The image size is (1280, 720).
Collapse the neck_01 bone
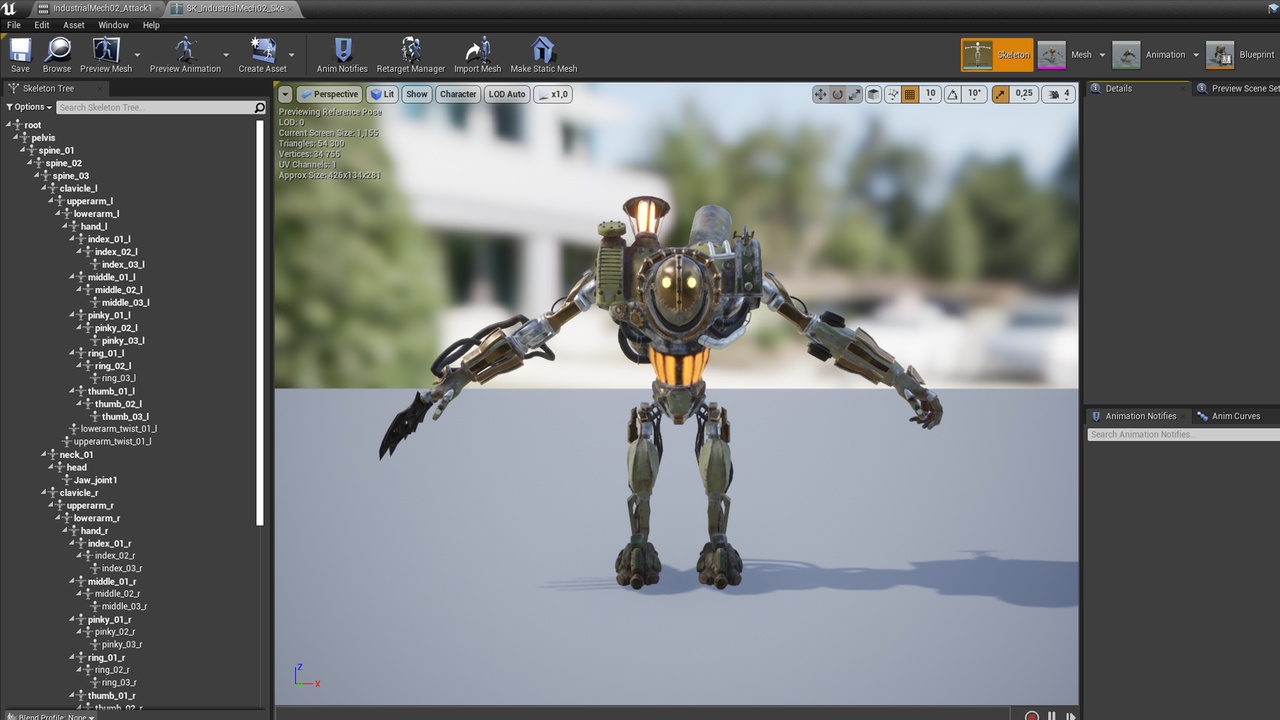click(x=43, y=455)
